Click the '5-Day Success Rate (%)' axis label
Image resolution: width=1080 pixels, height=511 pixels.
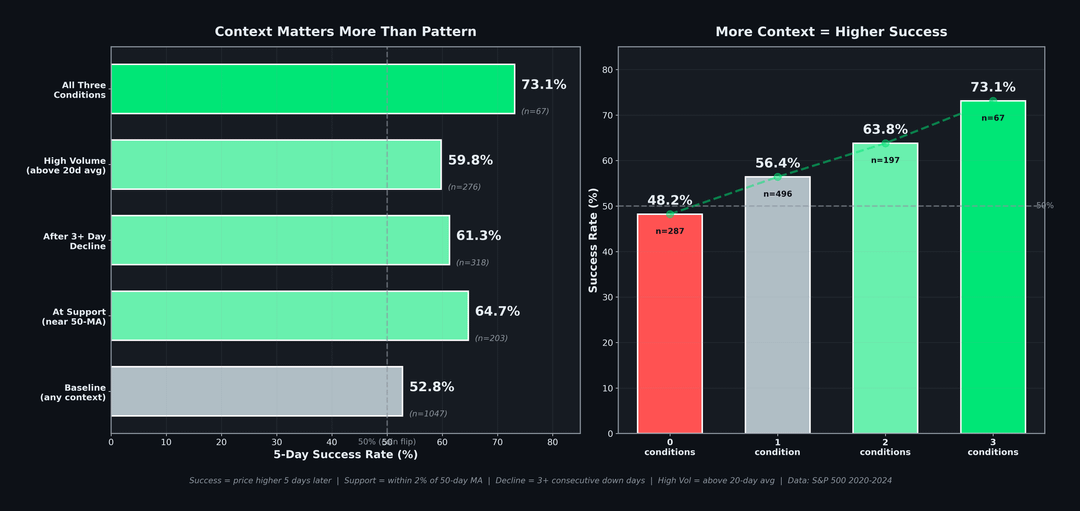pos(345,455)
